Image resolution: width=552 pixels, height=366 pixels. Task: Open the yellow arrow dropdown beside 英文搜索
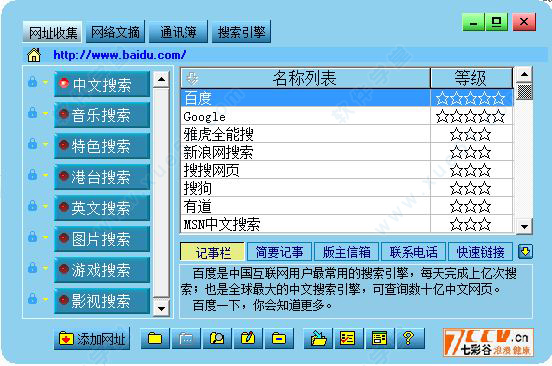[45, 206]
